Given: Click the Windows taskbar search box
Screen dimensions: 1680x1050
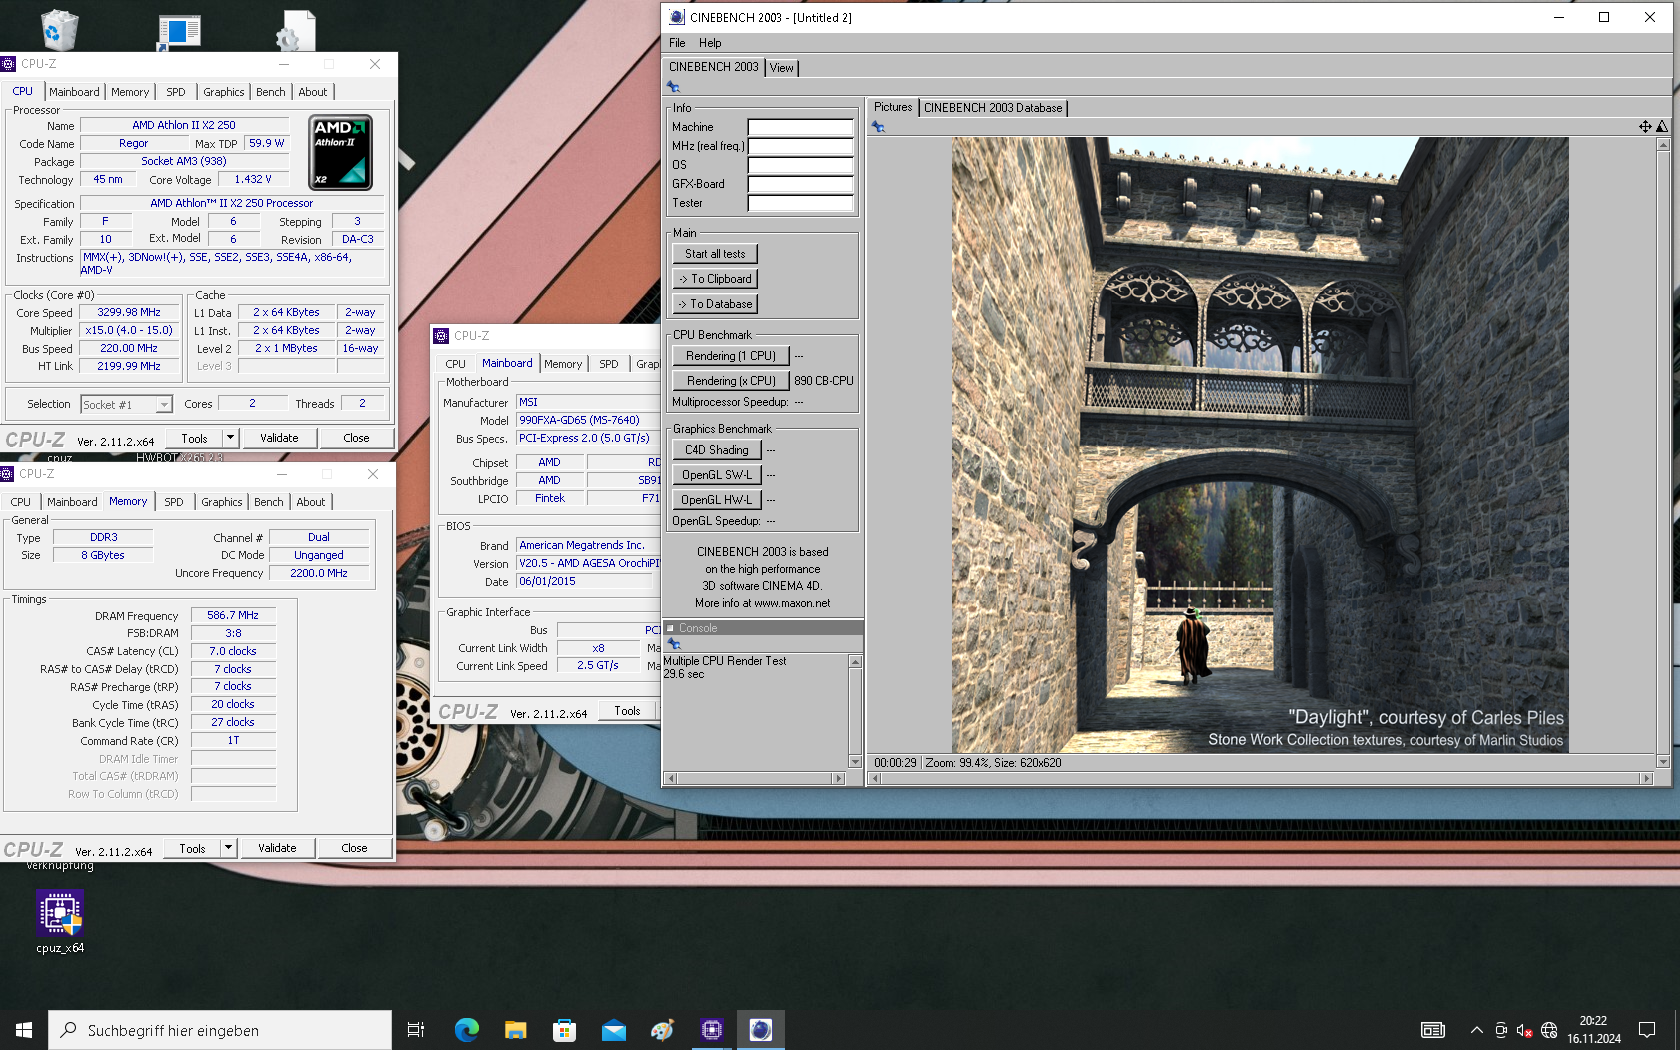Looking at the screenshot, I should pos(220,1030).
